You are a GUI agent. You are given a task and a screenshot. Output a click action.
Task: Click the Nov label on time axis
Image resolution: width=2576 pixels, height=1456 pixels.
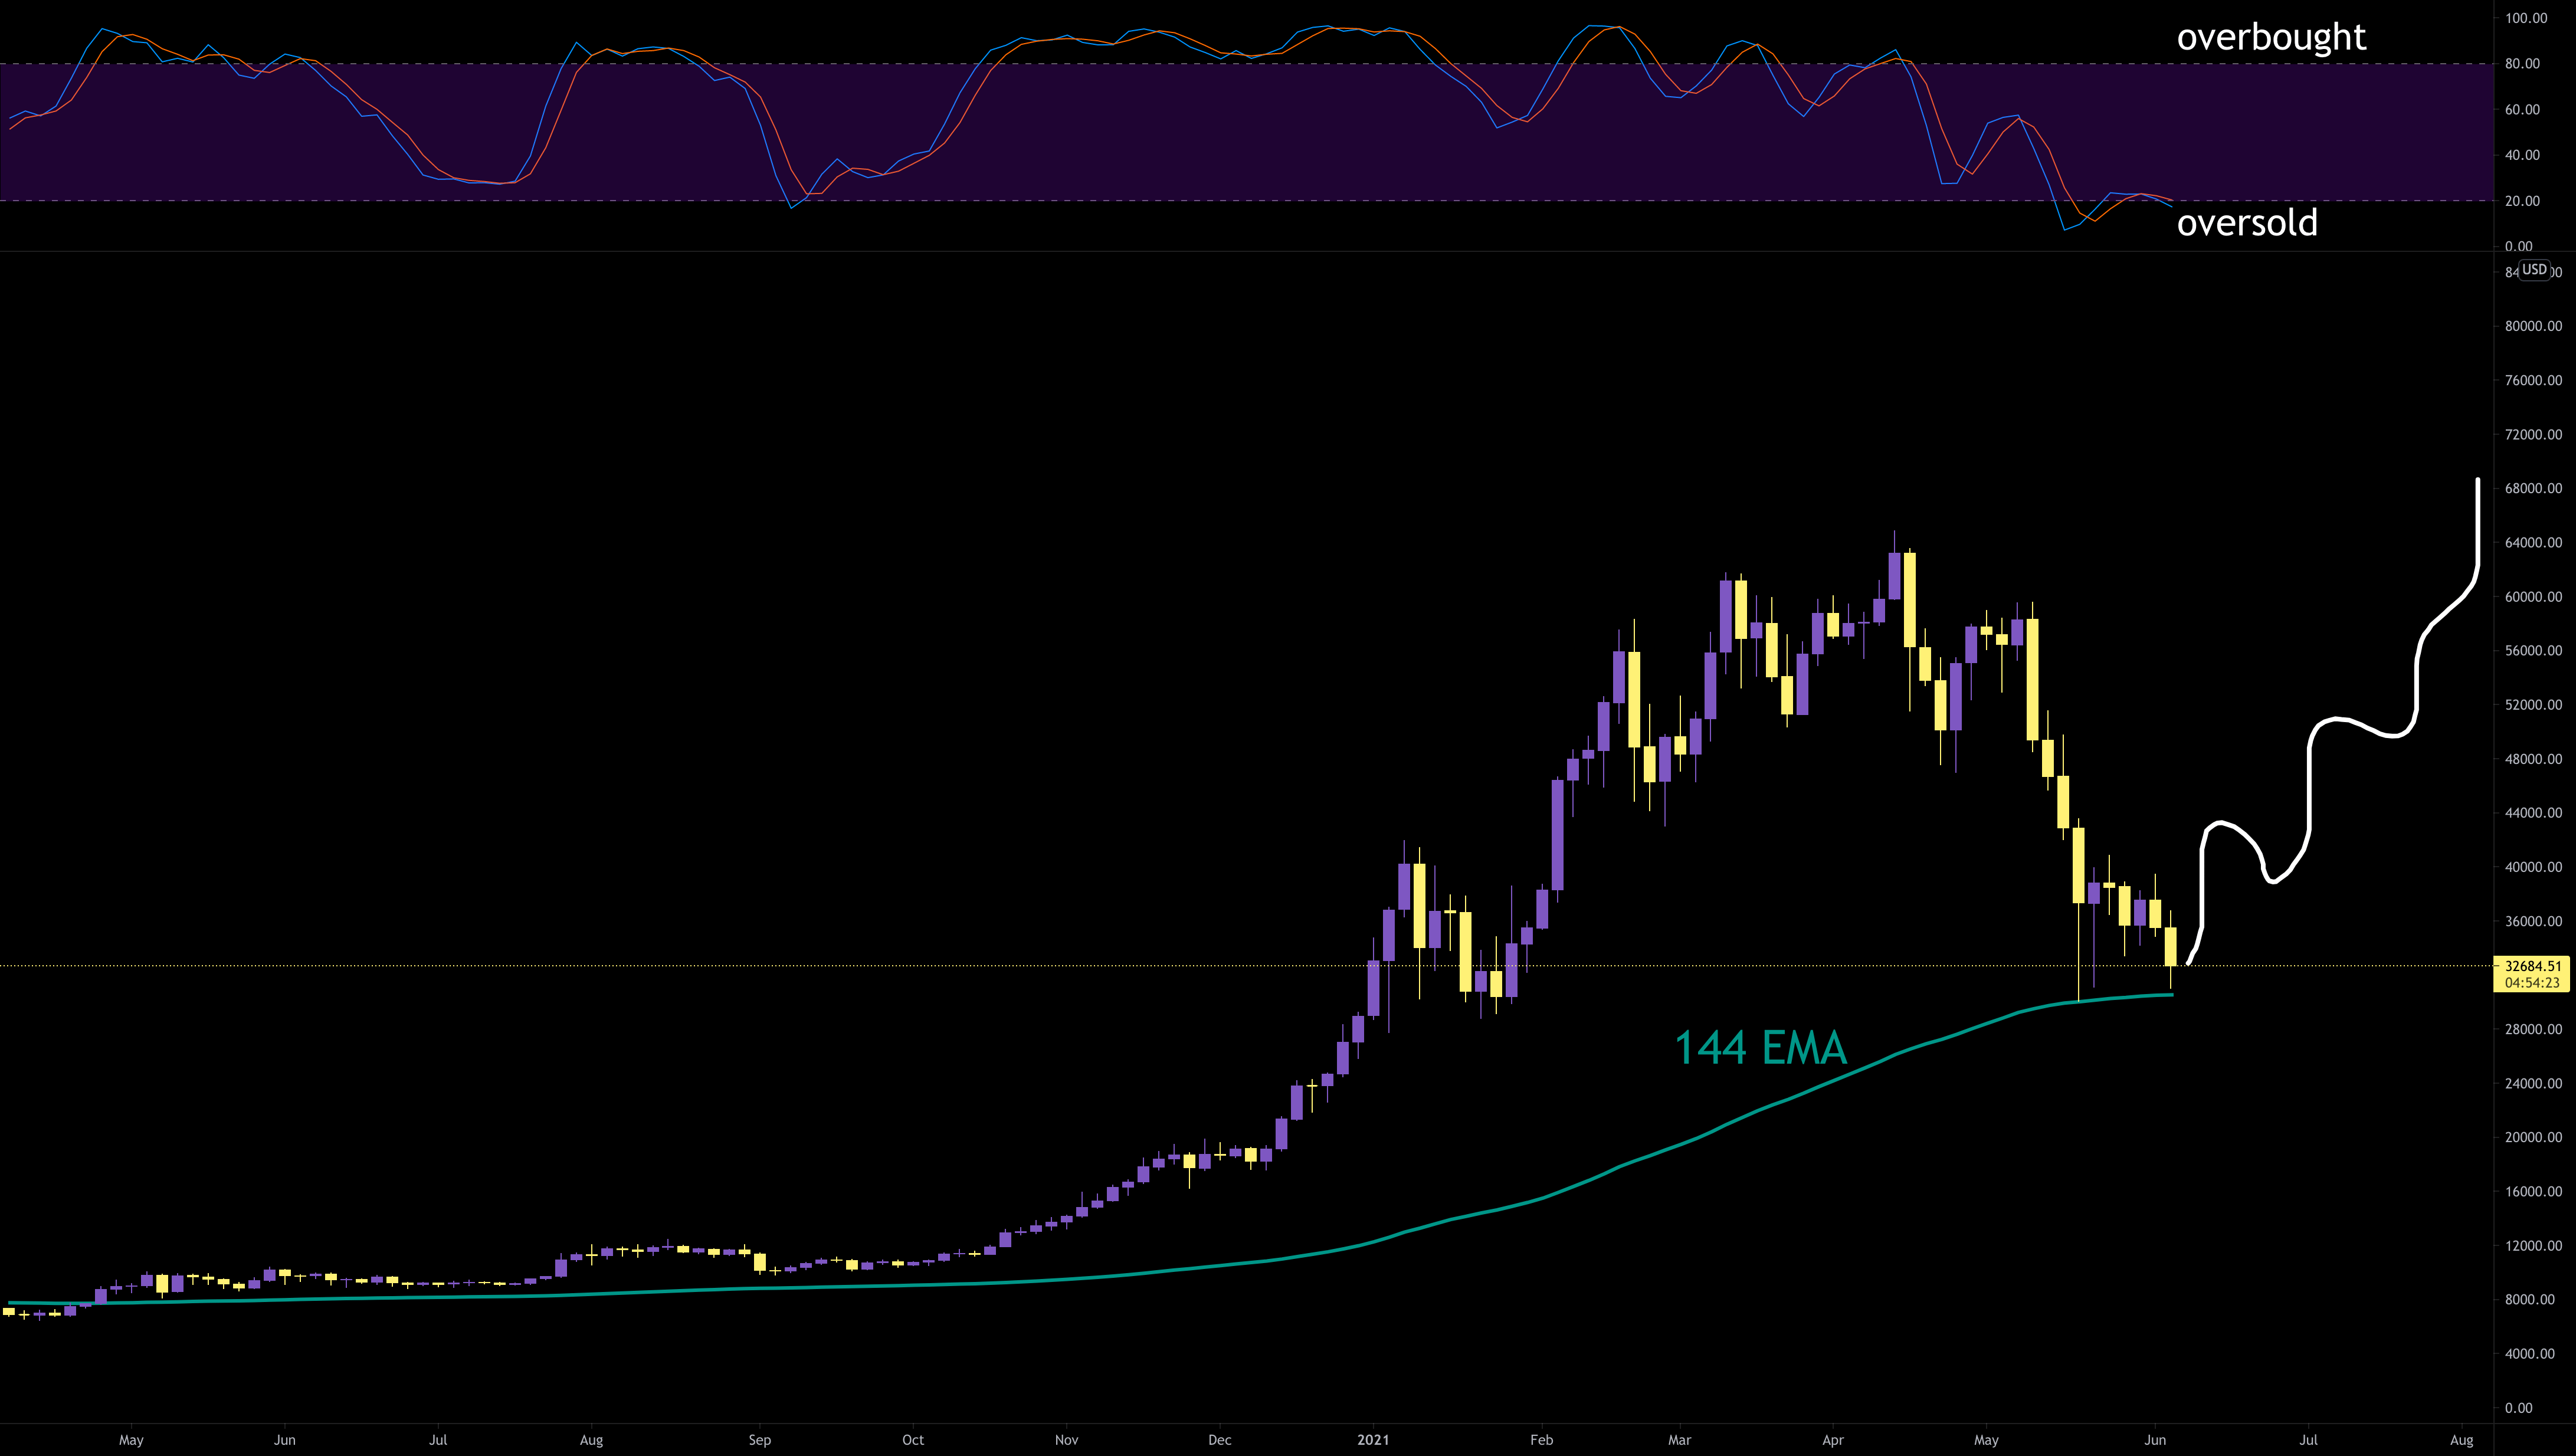pyautogui.click(x=1067, y=1440)
